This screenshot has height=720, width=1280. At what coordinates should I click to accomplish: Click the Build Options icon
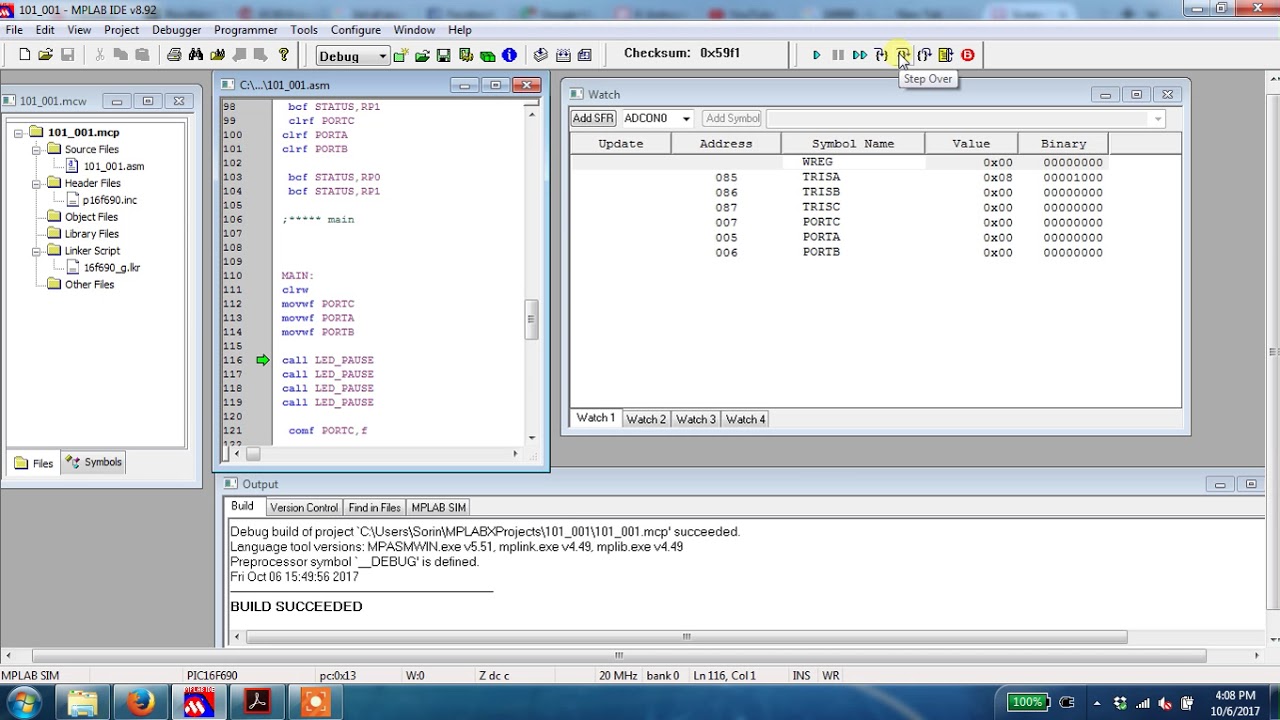click(x=465, y=55)
